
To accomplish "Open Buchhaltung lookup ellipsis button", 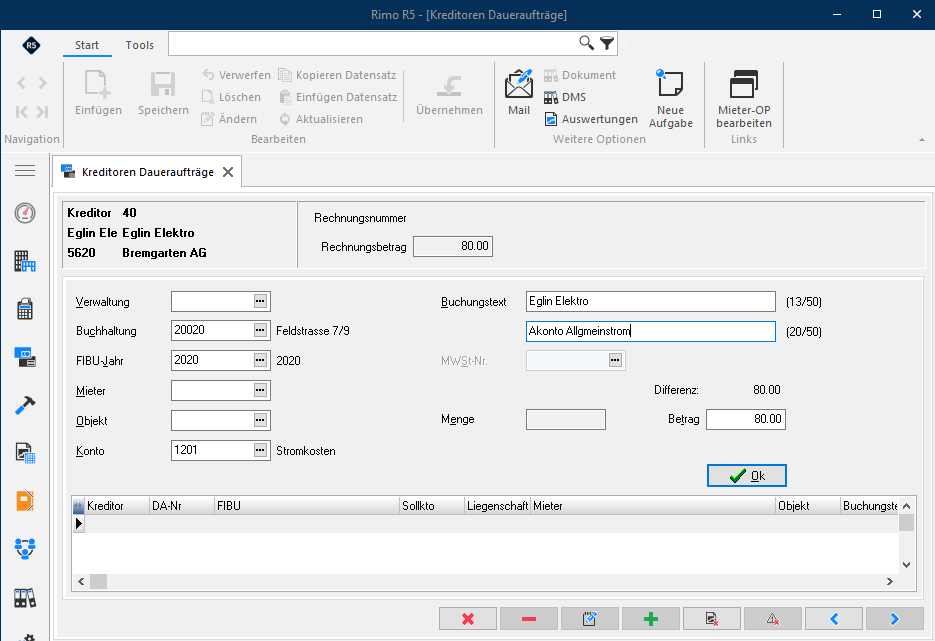I will pos(261,330).
